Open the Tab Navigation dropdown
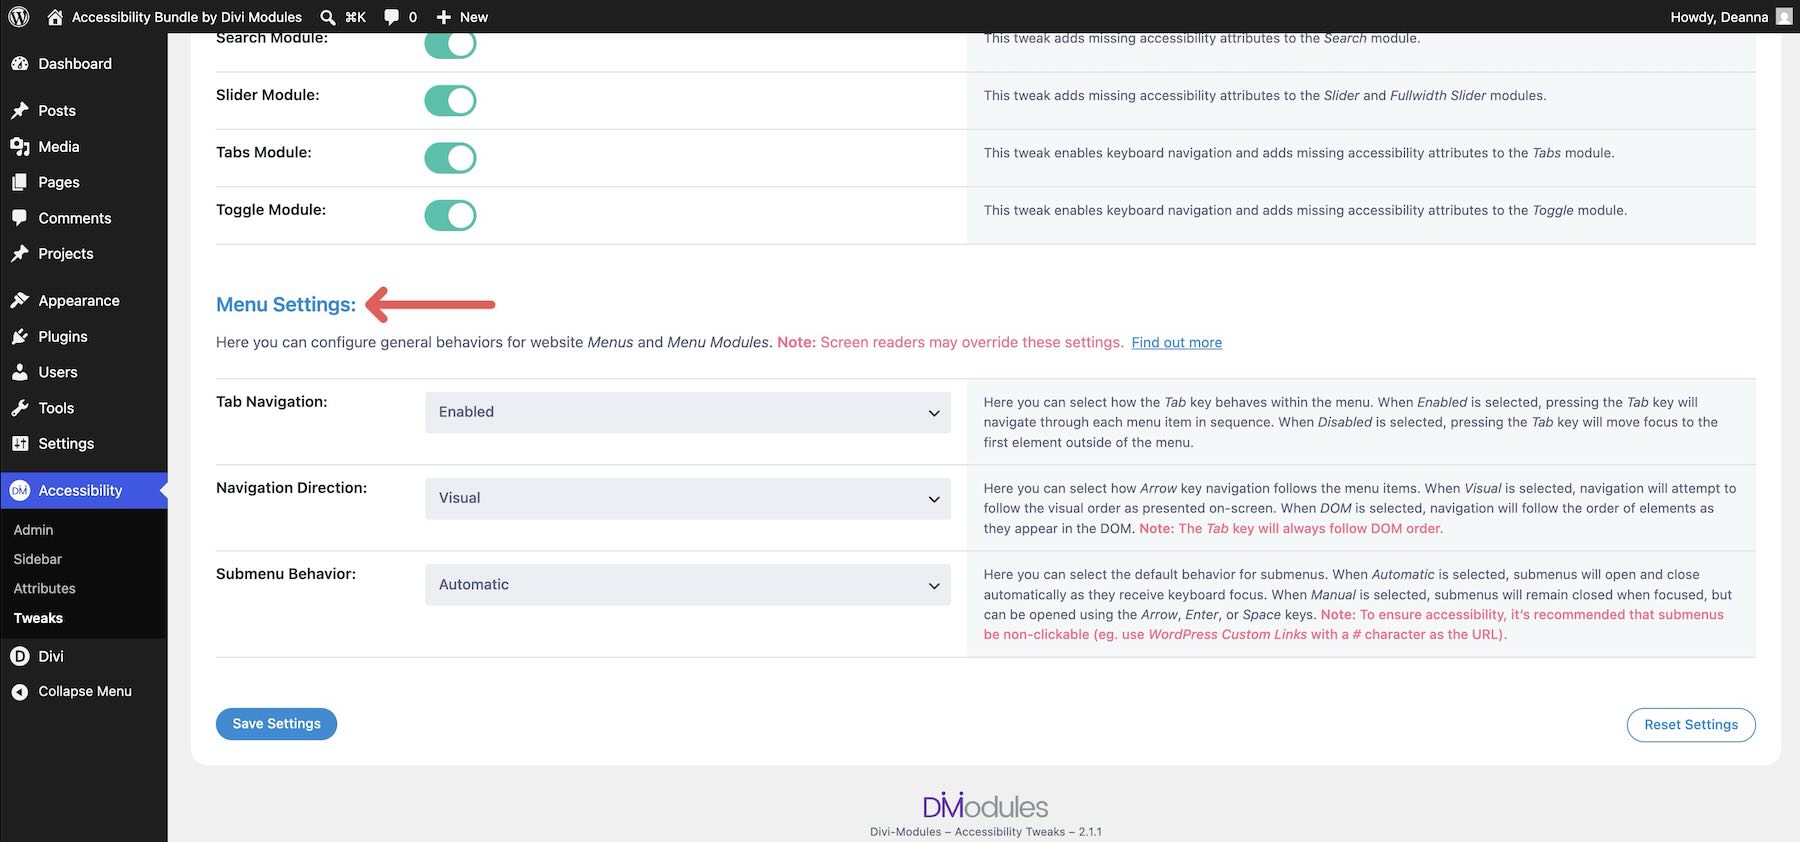The width and height of the screenshot is (1800, 842). click(x=688, y=412)
